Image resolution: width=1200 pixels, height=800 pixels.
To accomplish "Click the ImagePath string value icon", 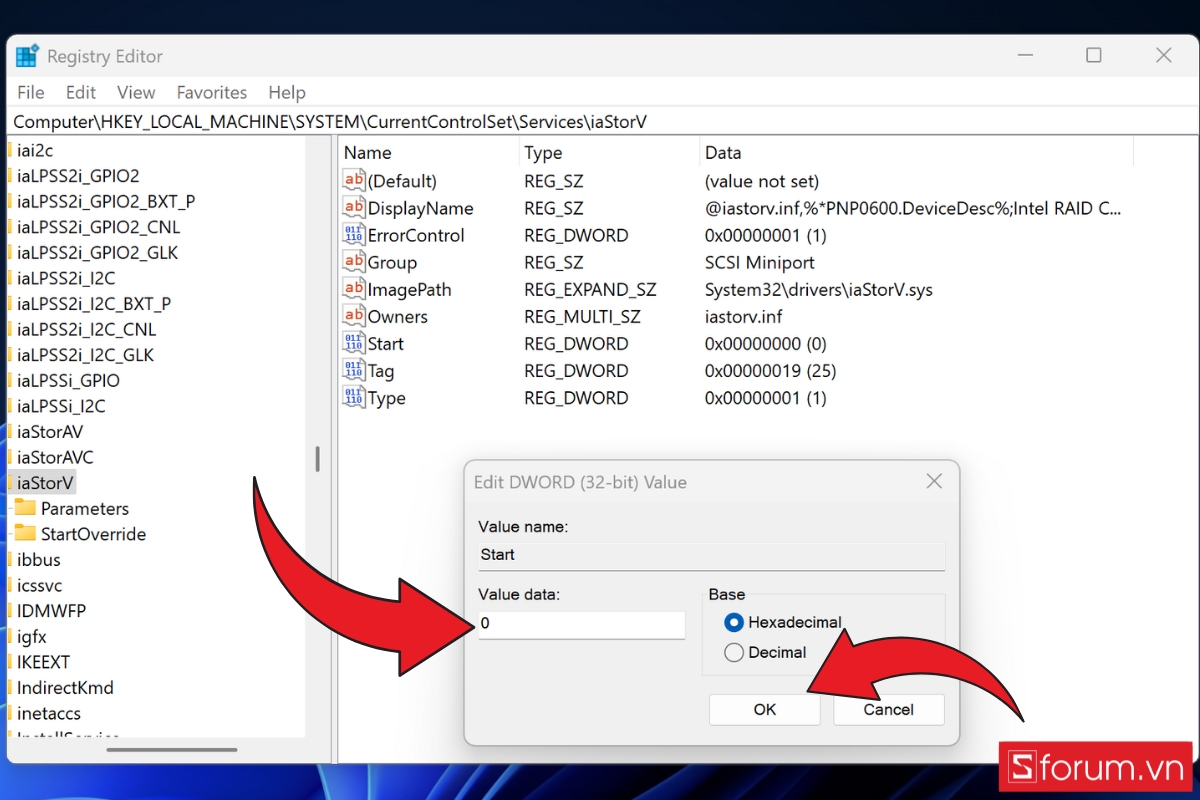I will point(354,289).
